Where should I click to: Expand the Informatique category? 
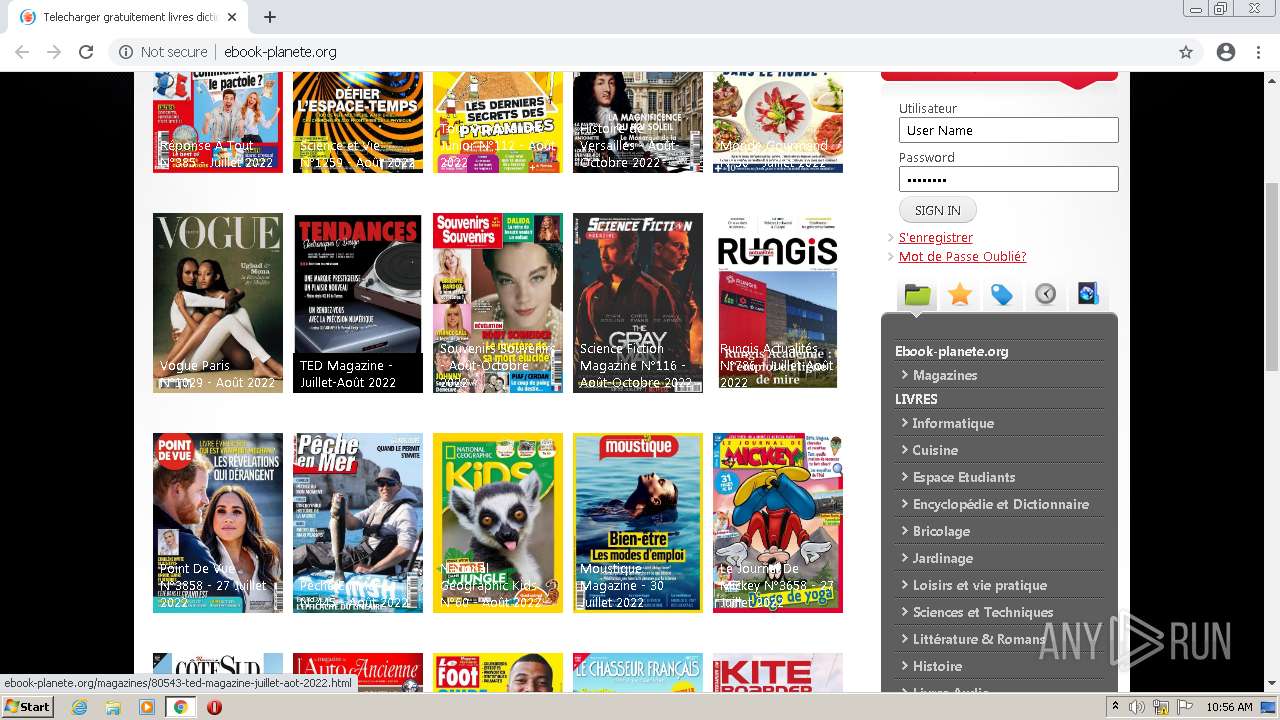click(x=952, y=423)
